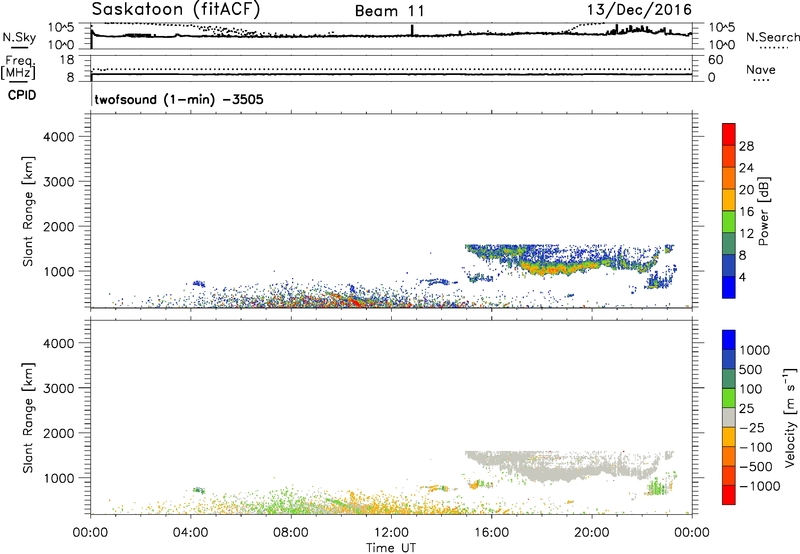Click the "500" Velocity colorbar label
800x554 pixels.
pyautogui.click(x=750, y=370)
